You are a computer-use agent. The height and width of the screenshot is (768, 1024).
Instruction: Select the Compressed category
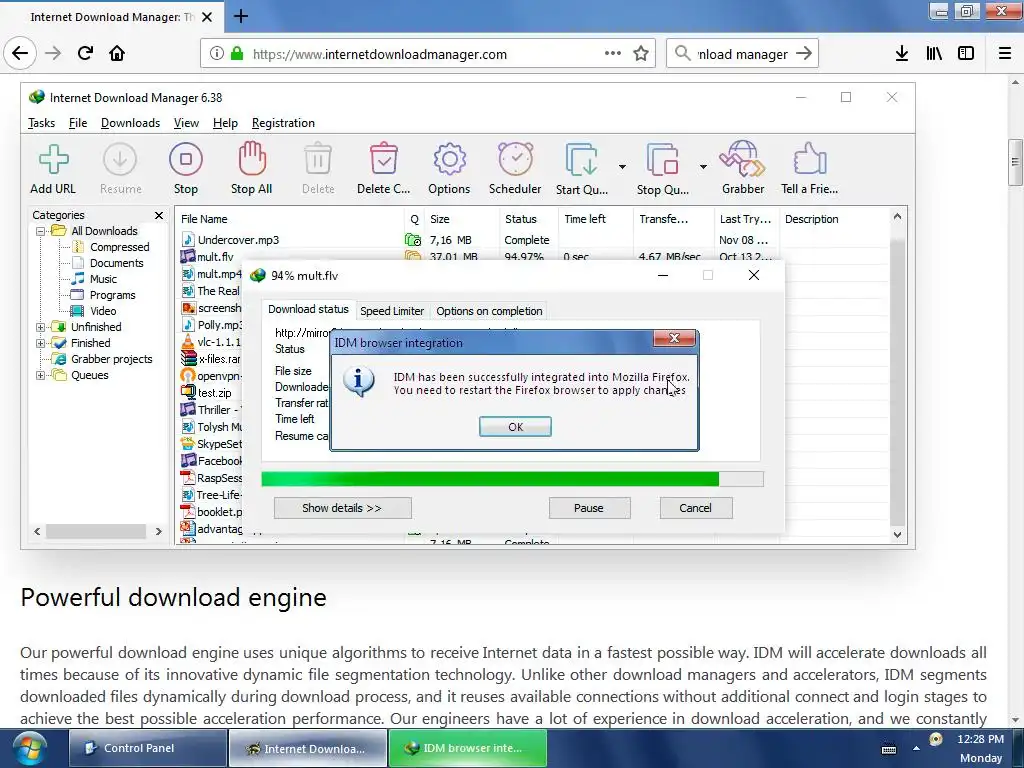(x=120, y=247)
